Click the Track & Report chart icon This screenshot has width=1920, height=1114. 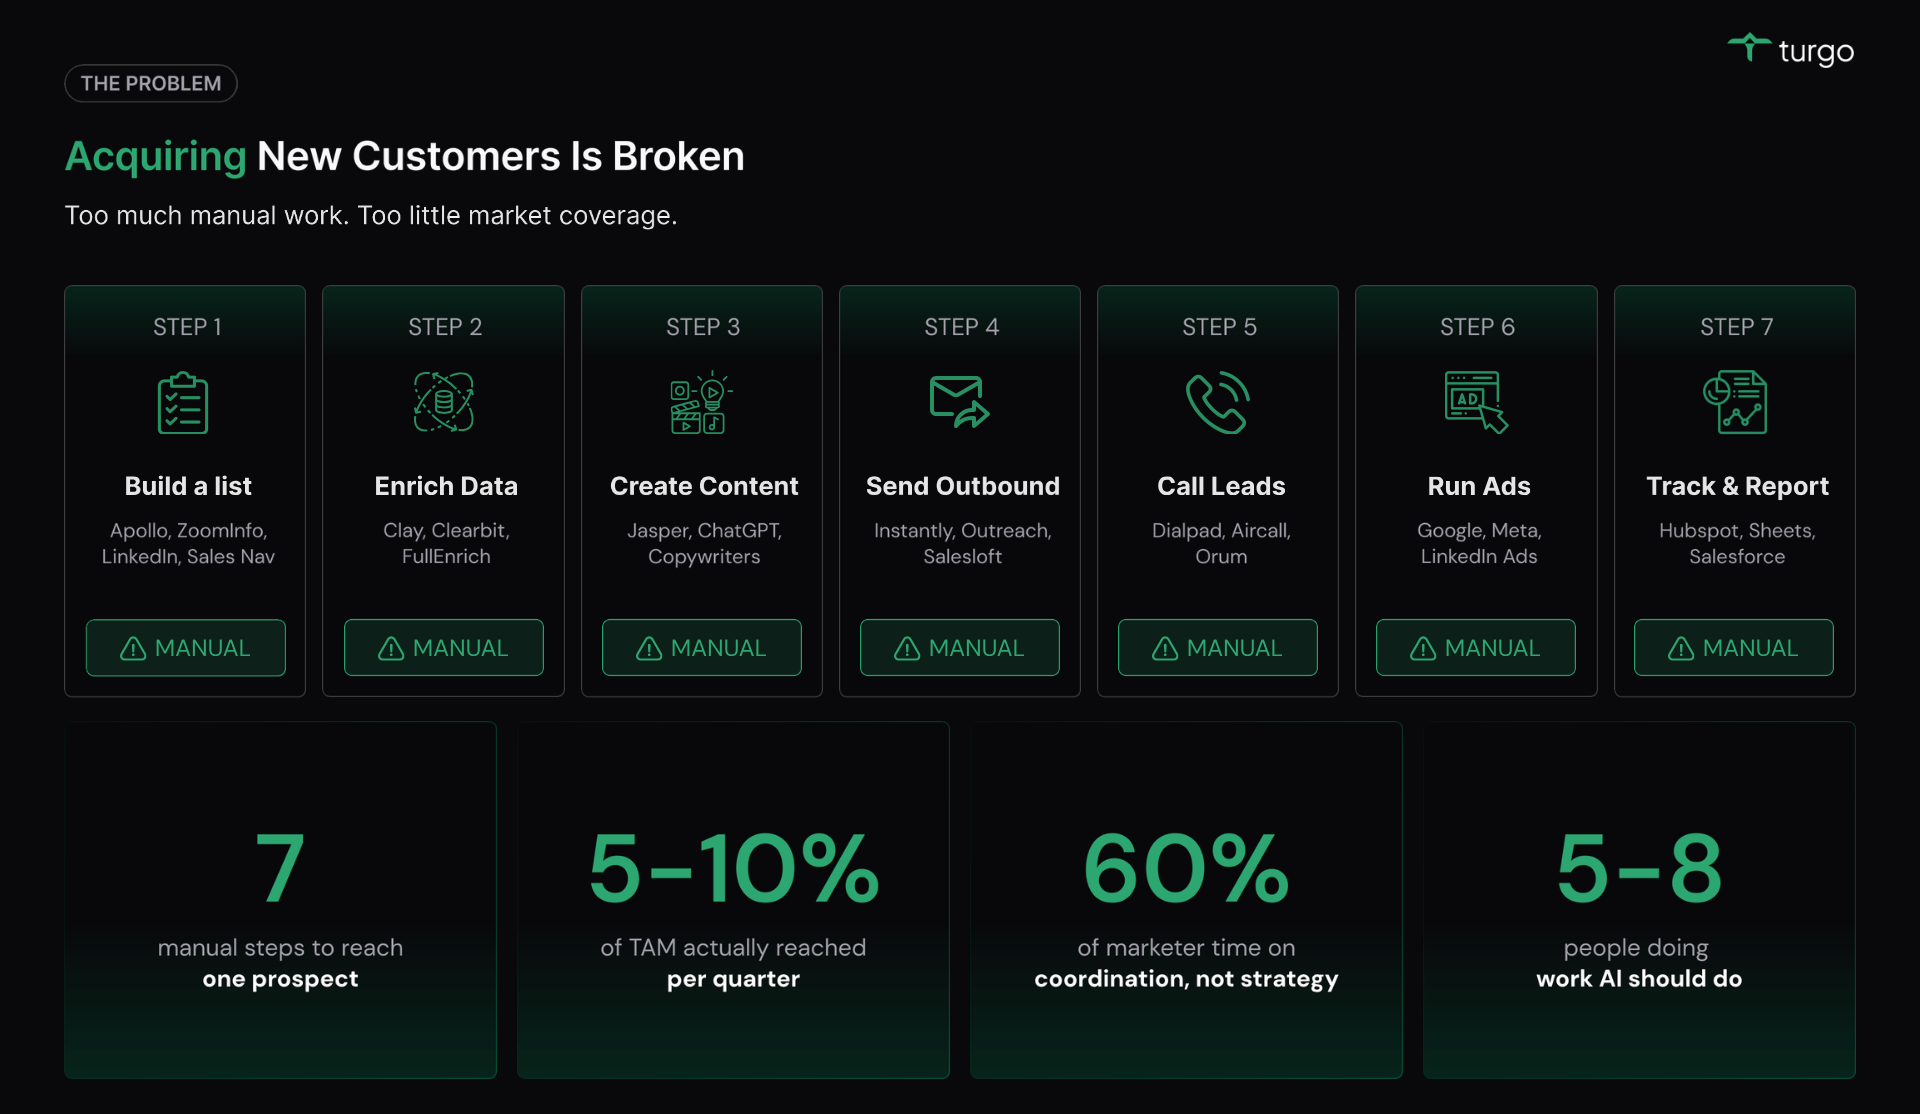pyautogui.click(x=1735, y=402)
